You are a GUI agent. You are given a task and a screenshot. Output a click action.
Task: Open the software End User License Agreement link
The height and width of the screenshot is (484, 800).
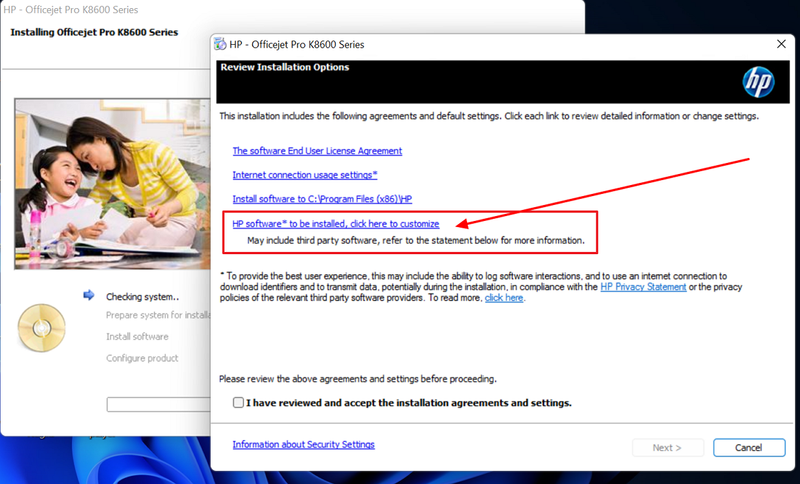click(317, 151)
